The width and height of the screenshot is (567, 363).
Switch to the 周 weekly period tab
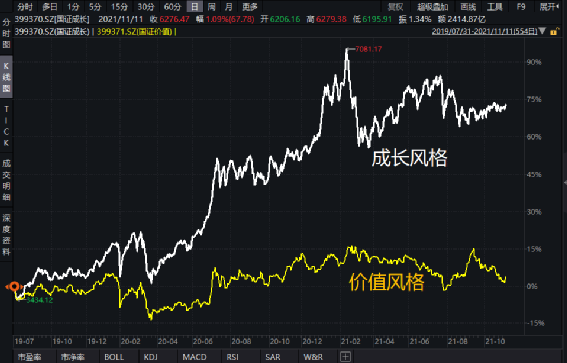(x=212, y=7)
